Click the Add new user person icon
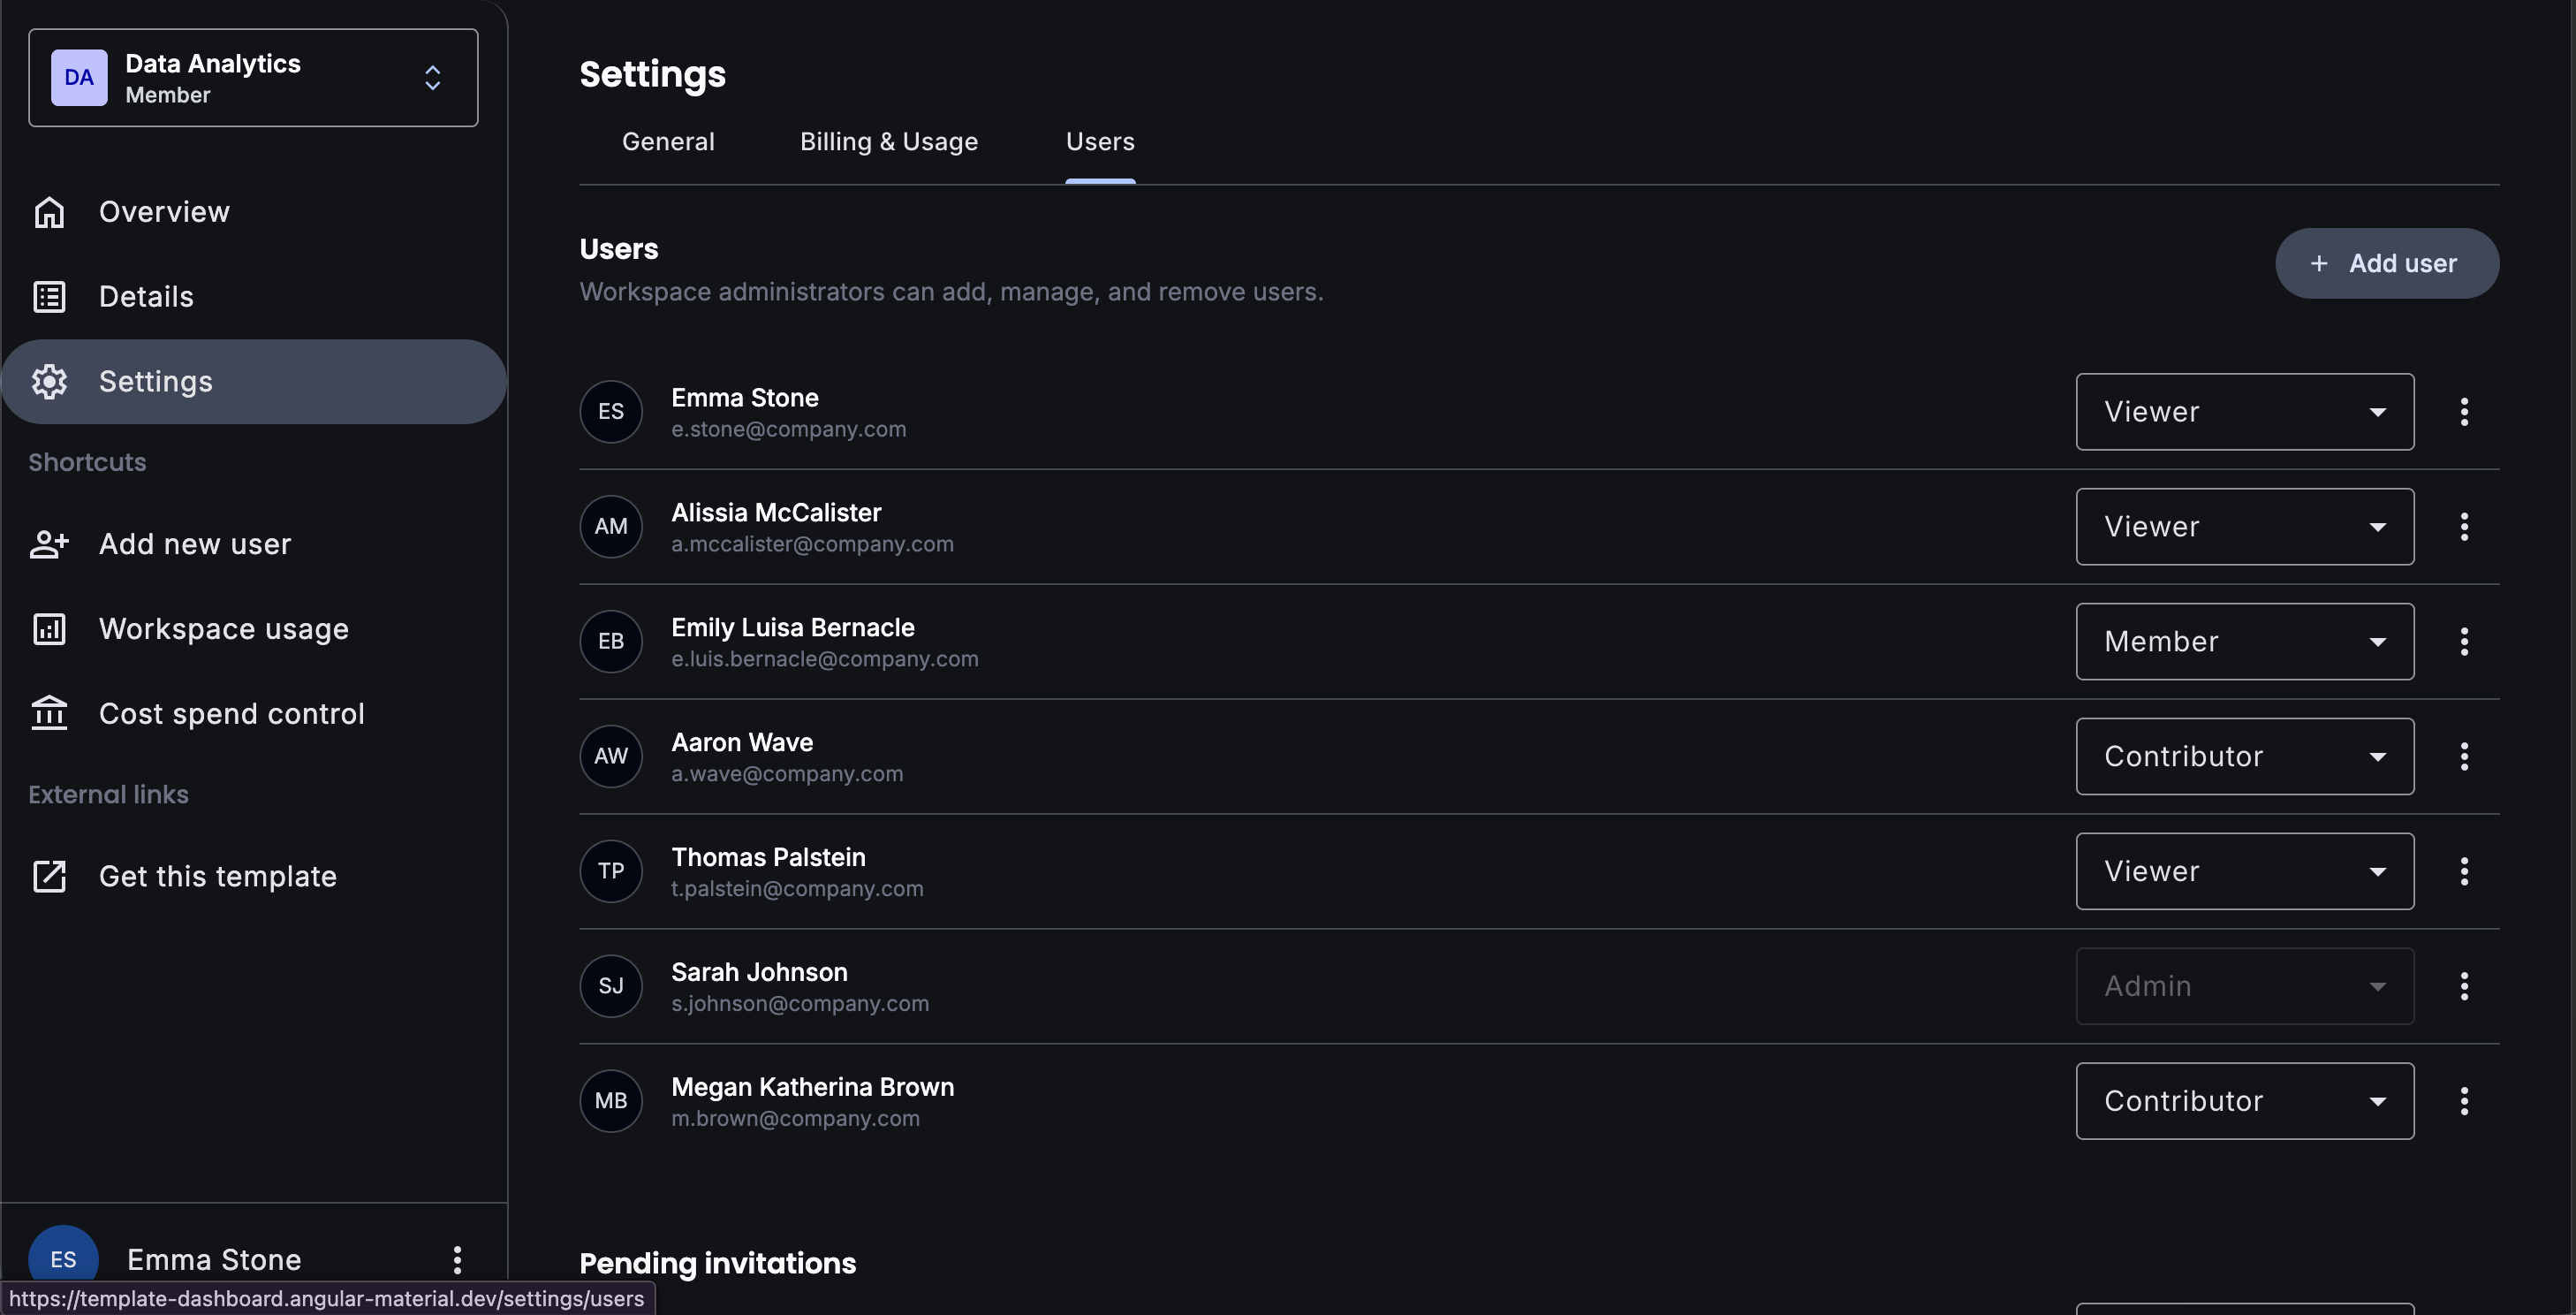Image resolution: width=2576 pixels, height=1315 pixels. (49, 544)
